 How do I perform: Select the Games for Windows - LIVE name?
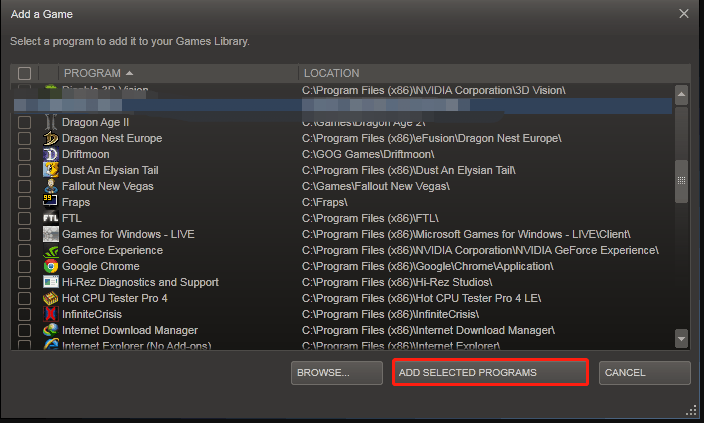coord(128,234)
